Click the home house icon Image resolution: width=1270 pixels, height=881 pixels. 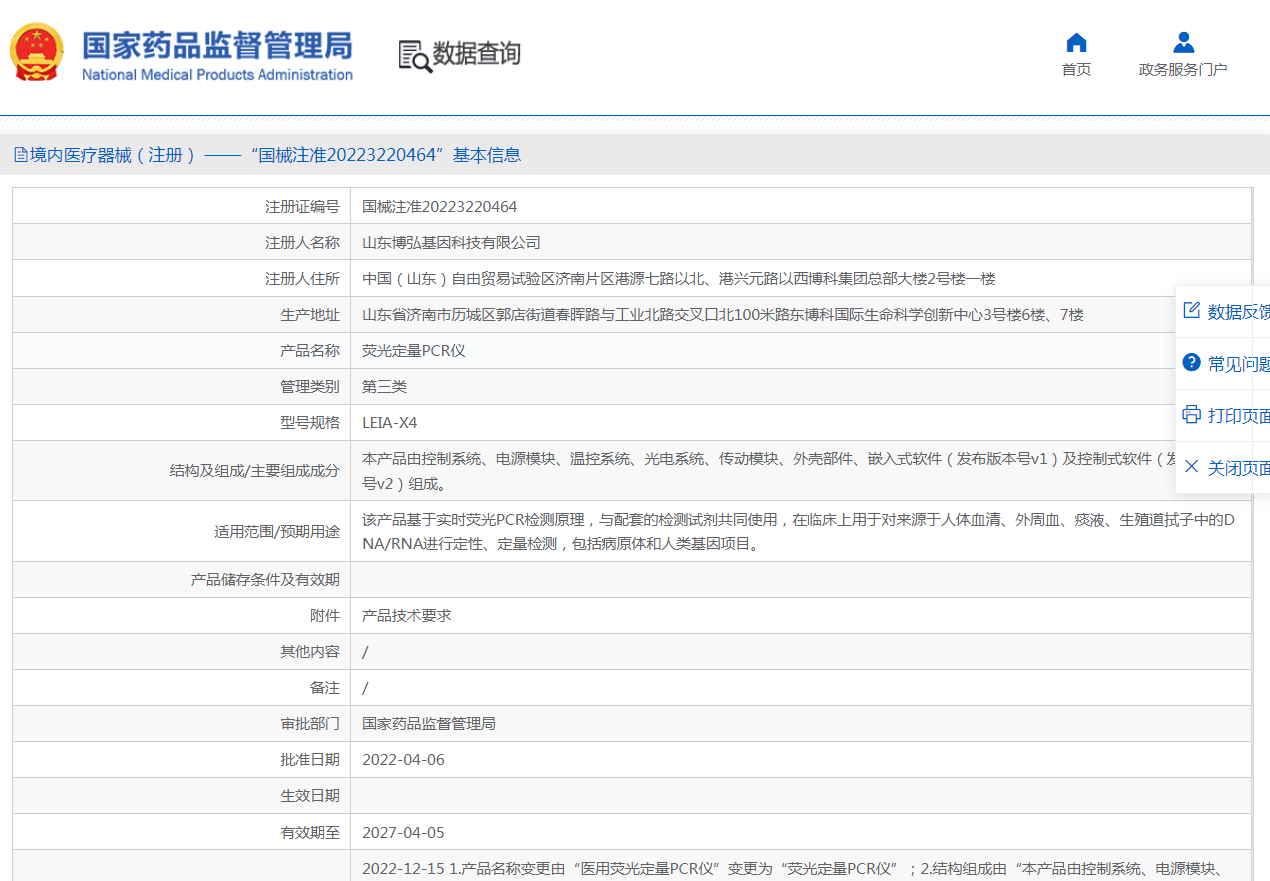tap(1076, 42)
